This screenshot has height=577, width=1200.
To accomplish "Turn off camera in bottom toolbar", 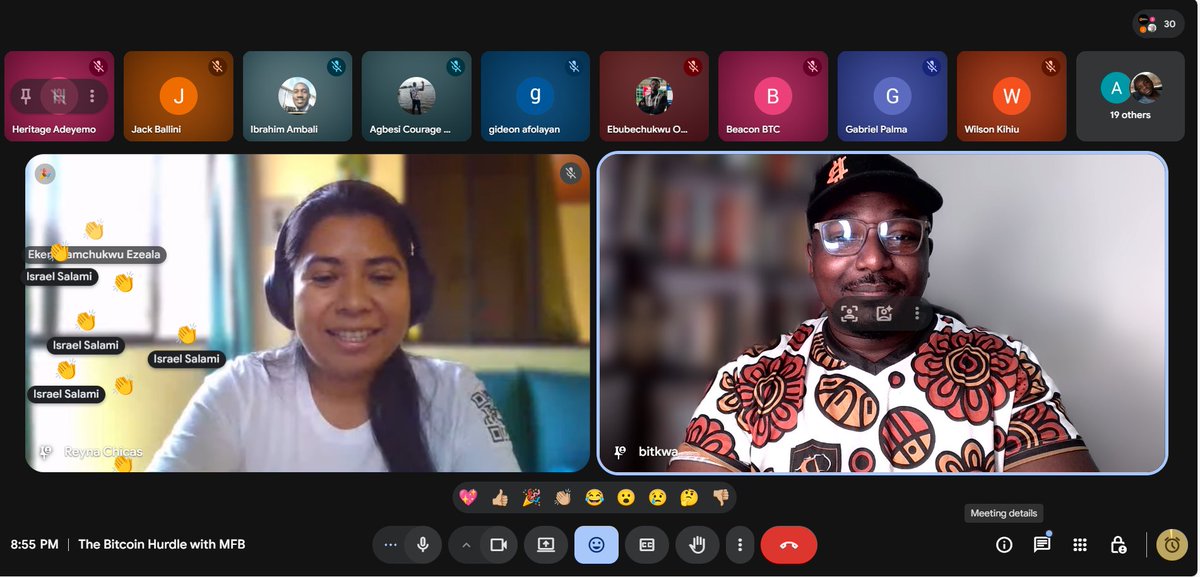I will point(498,545).
